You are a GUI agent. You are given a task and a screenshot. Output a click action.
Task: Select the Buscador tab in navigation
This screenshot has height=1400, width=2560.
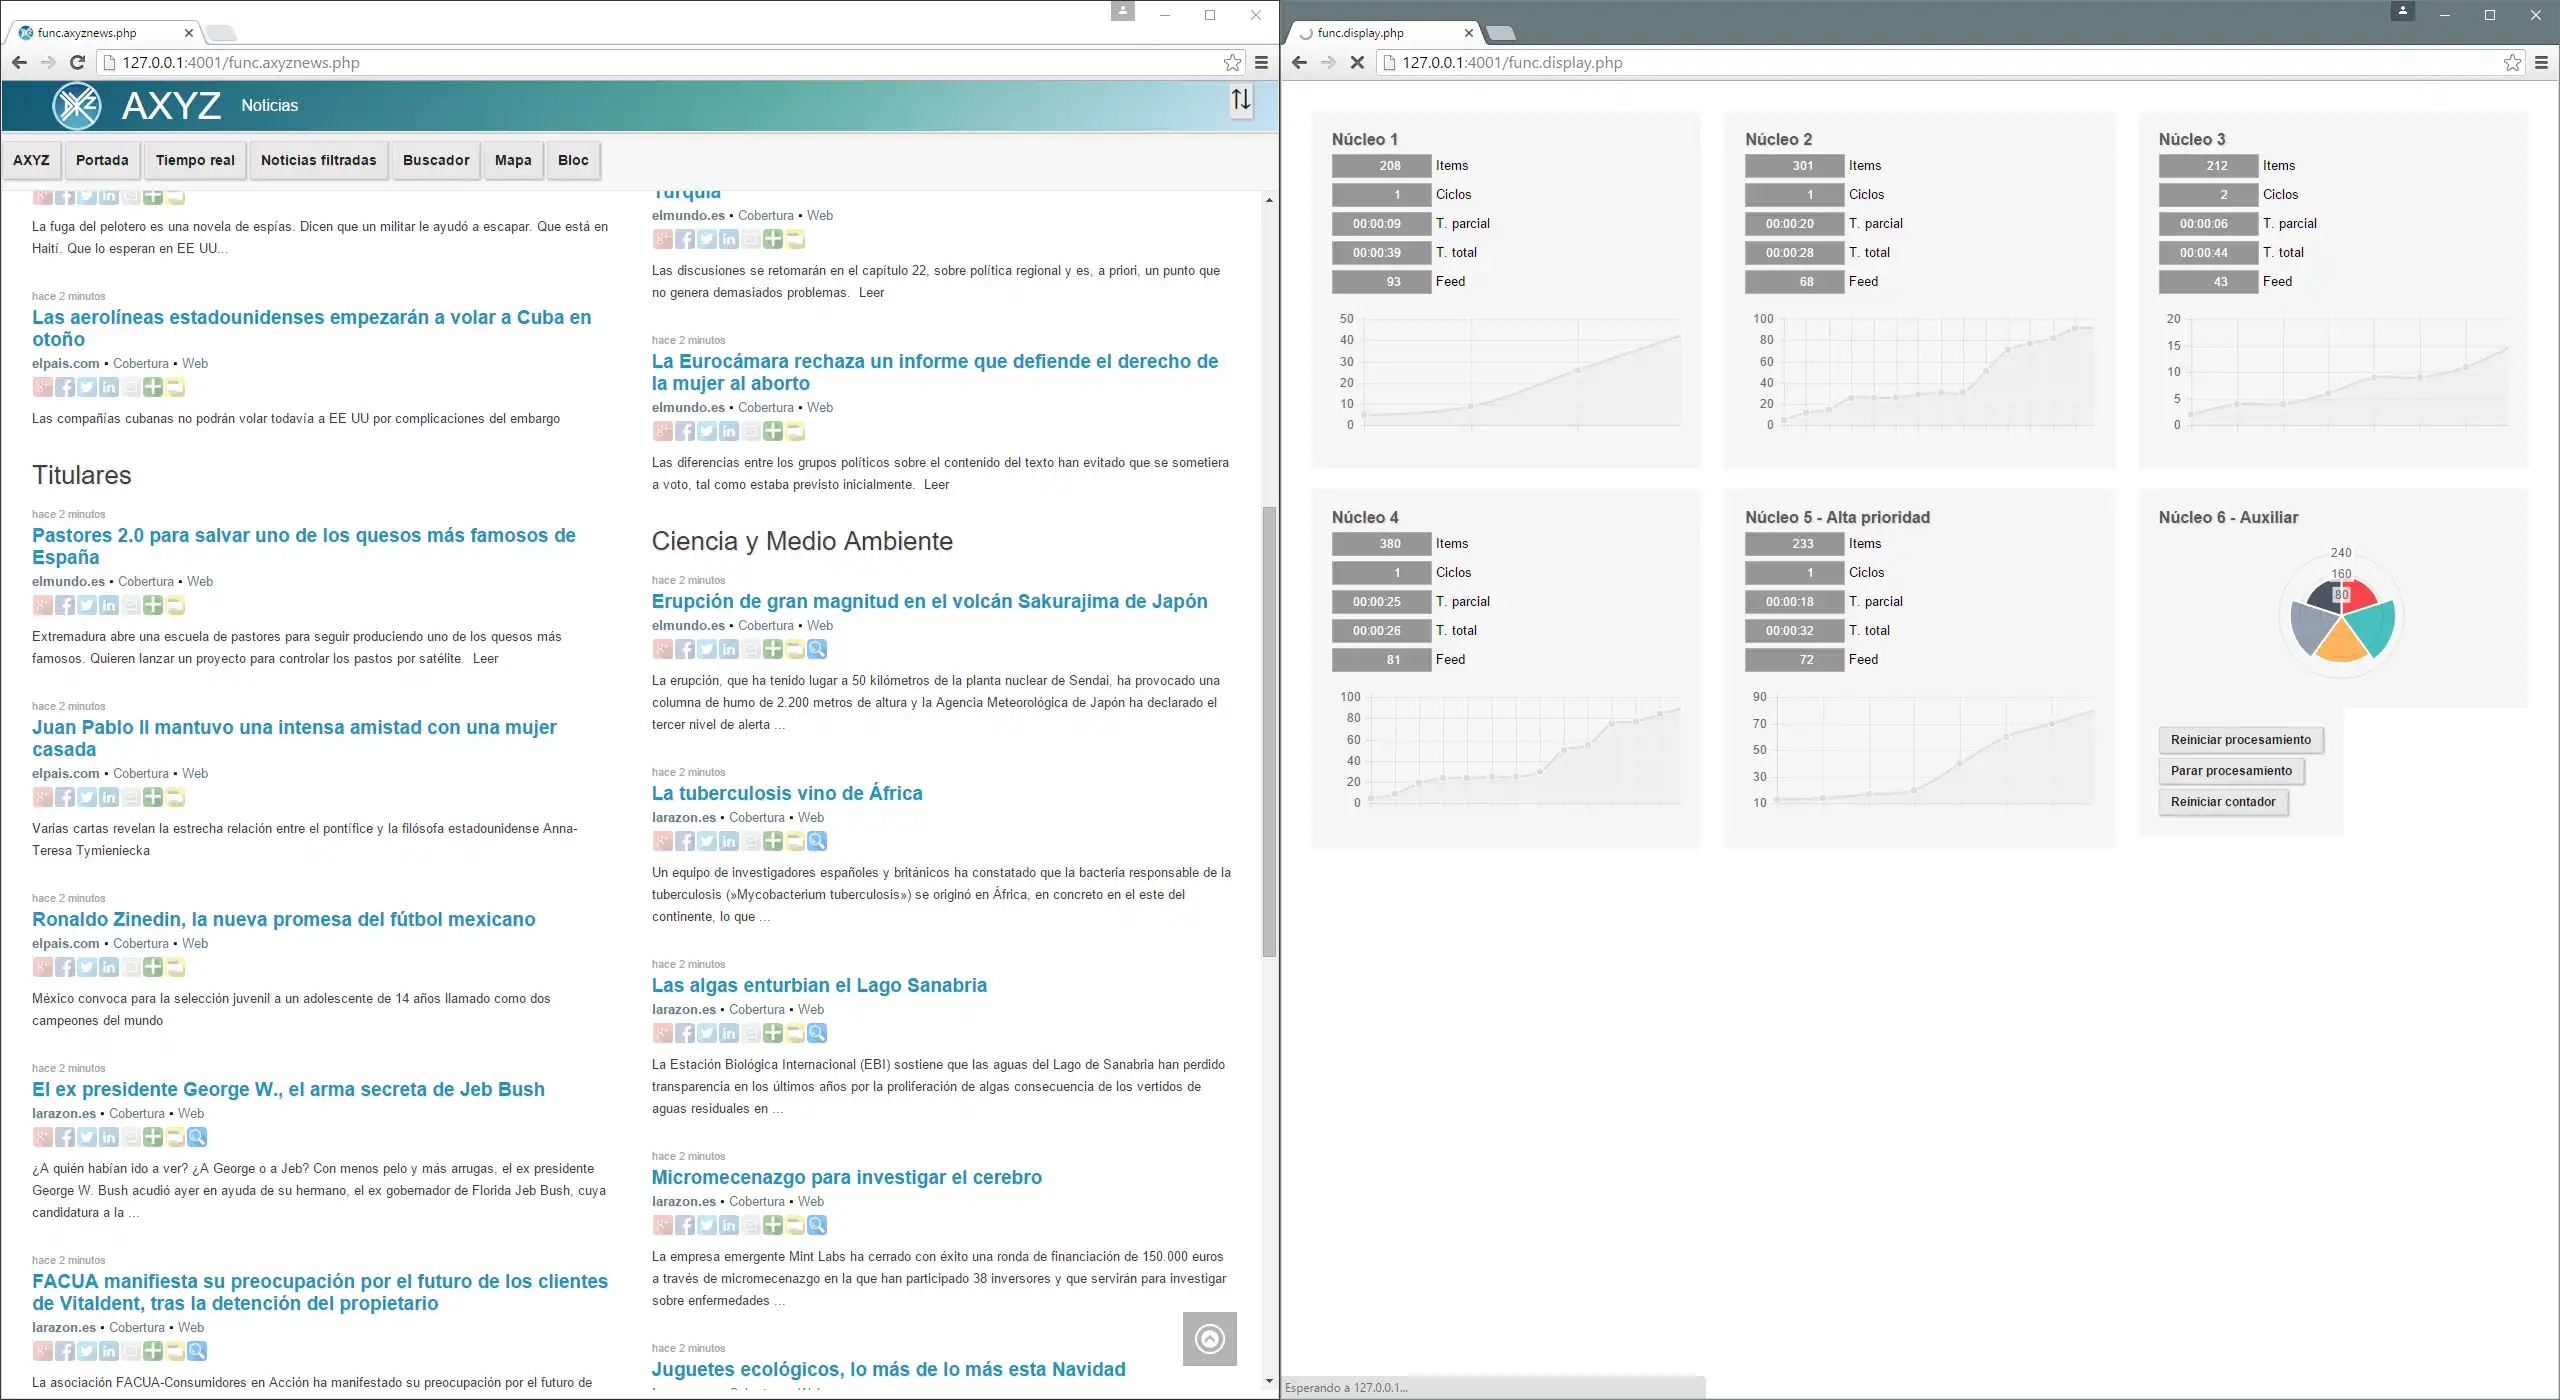[434, 159]
